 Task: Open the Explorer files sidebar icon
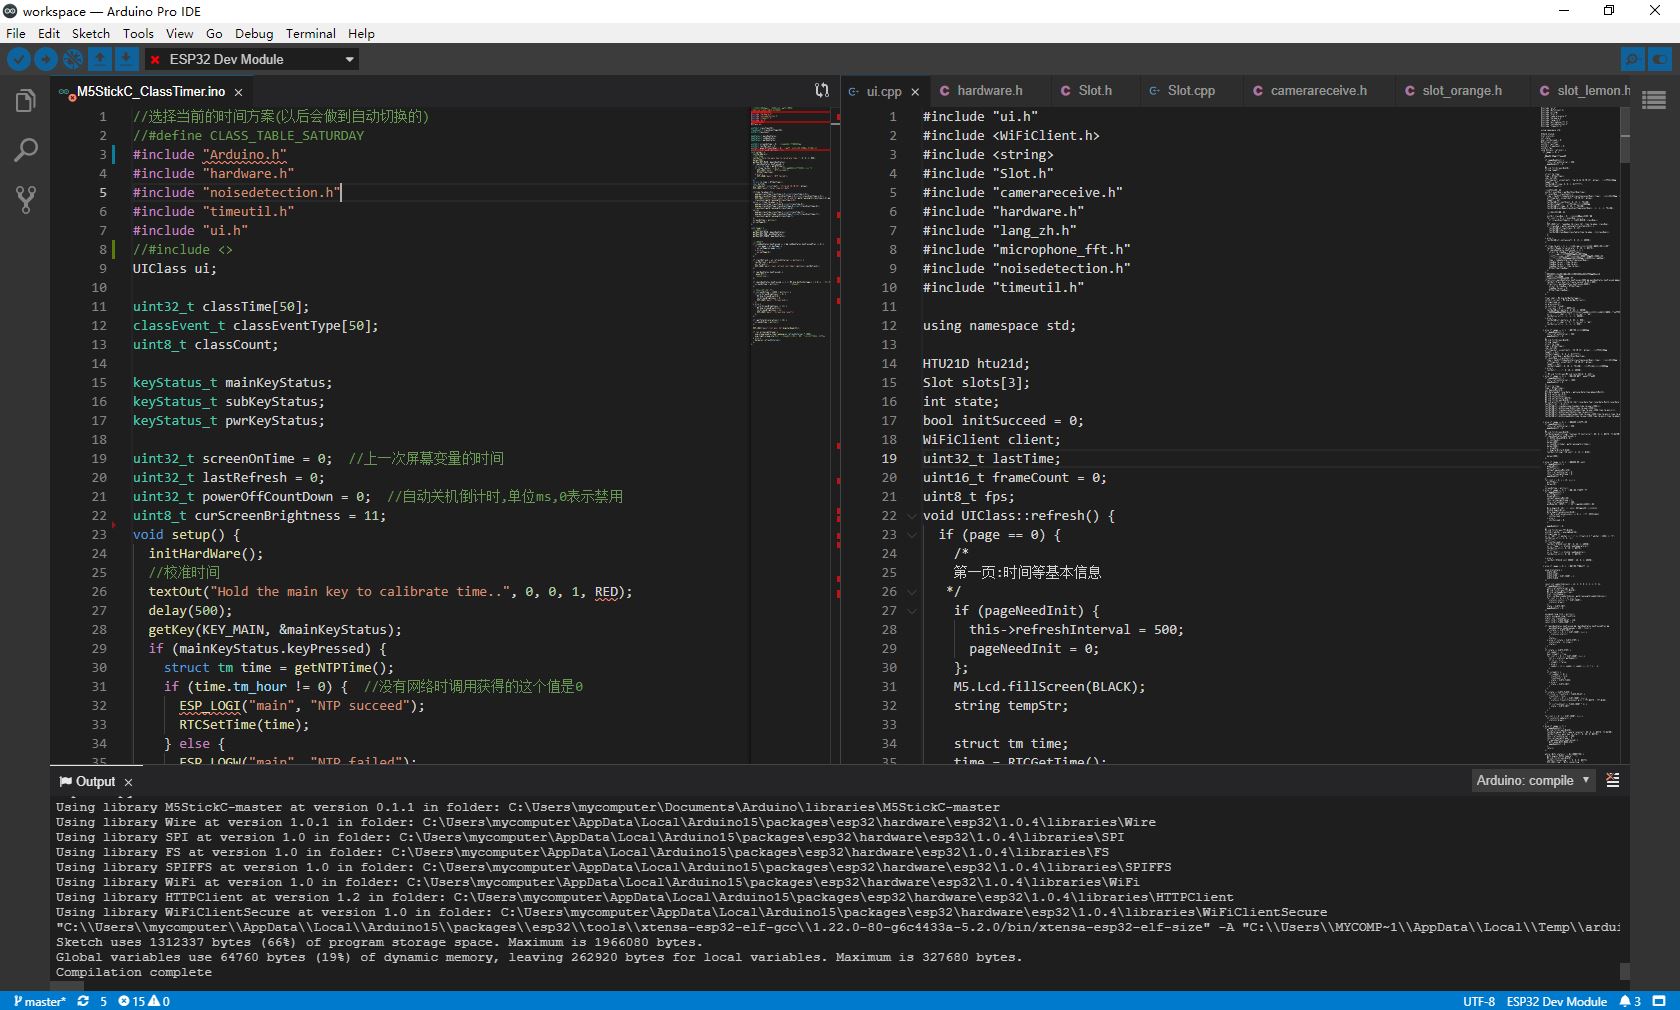pyautogui.click(x=26, y=101)
